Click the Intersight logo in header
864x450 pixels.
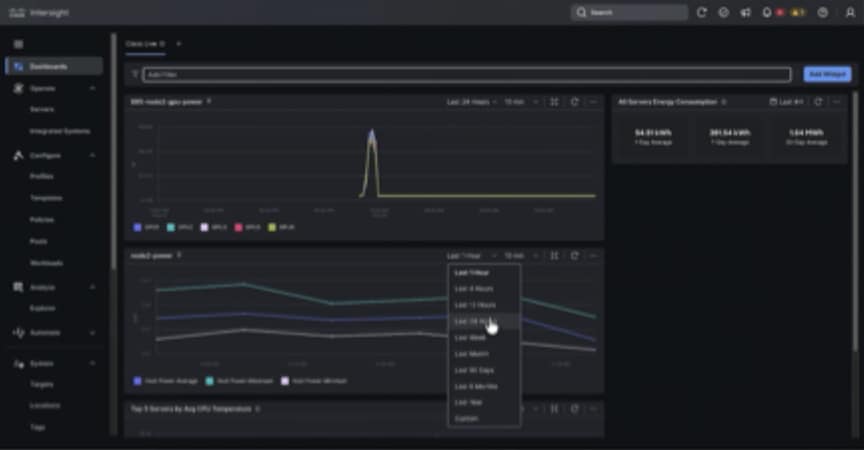(39, 12)
